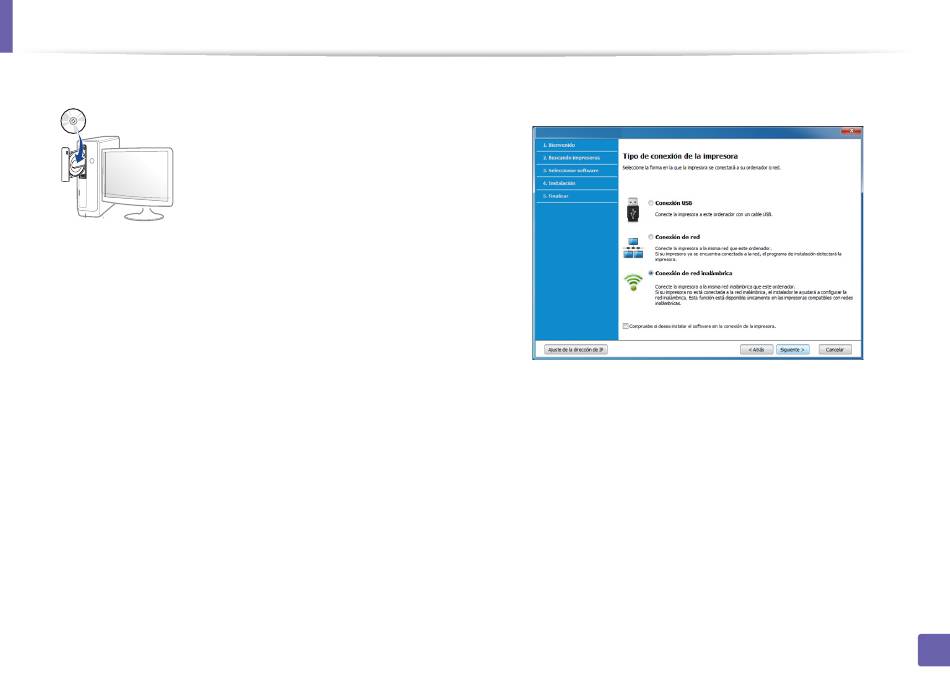
Task: Tick the Compruebe si desea instalar software checkbox
Action: tap(626, 326)
